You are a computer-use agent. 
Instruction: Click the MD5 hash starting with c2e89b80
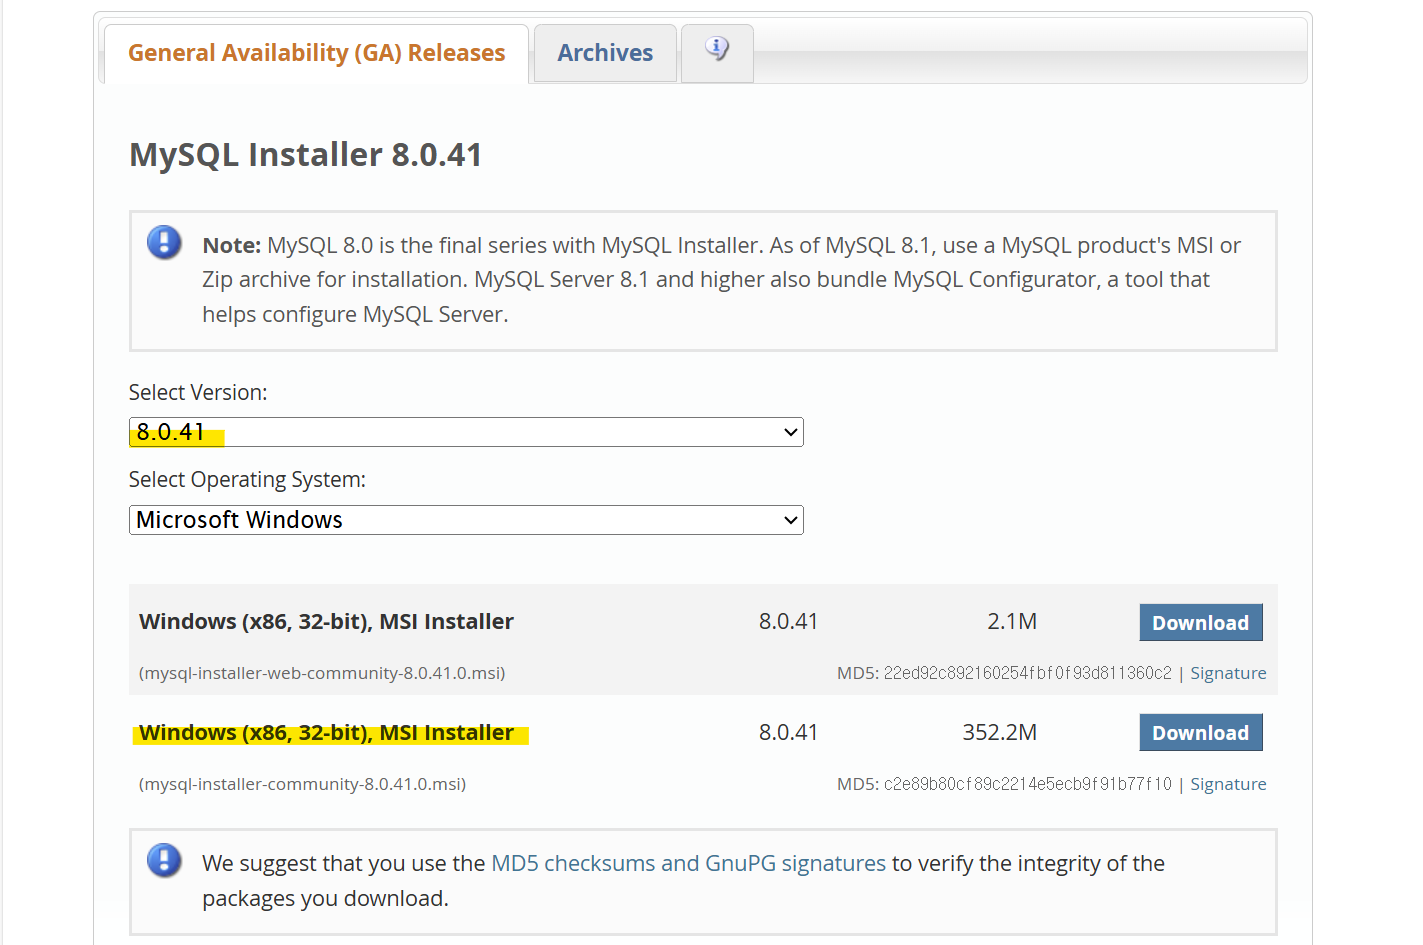[x=1027, y=784]
